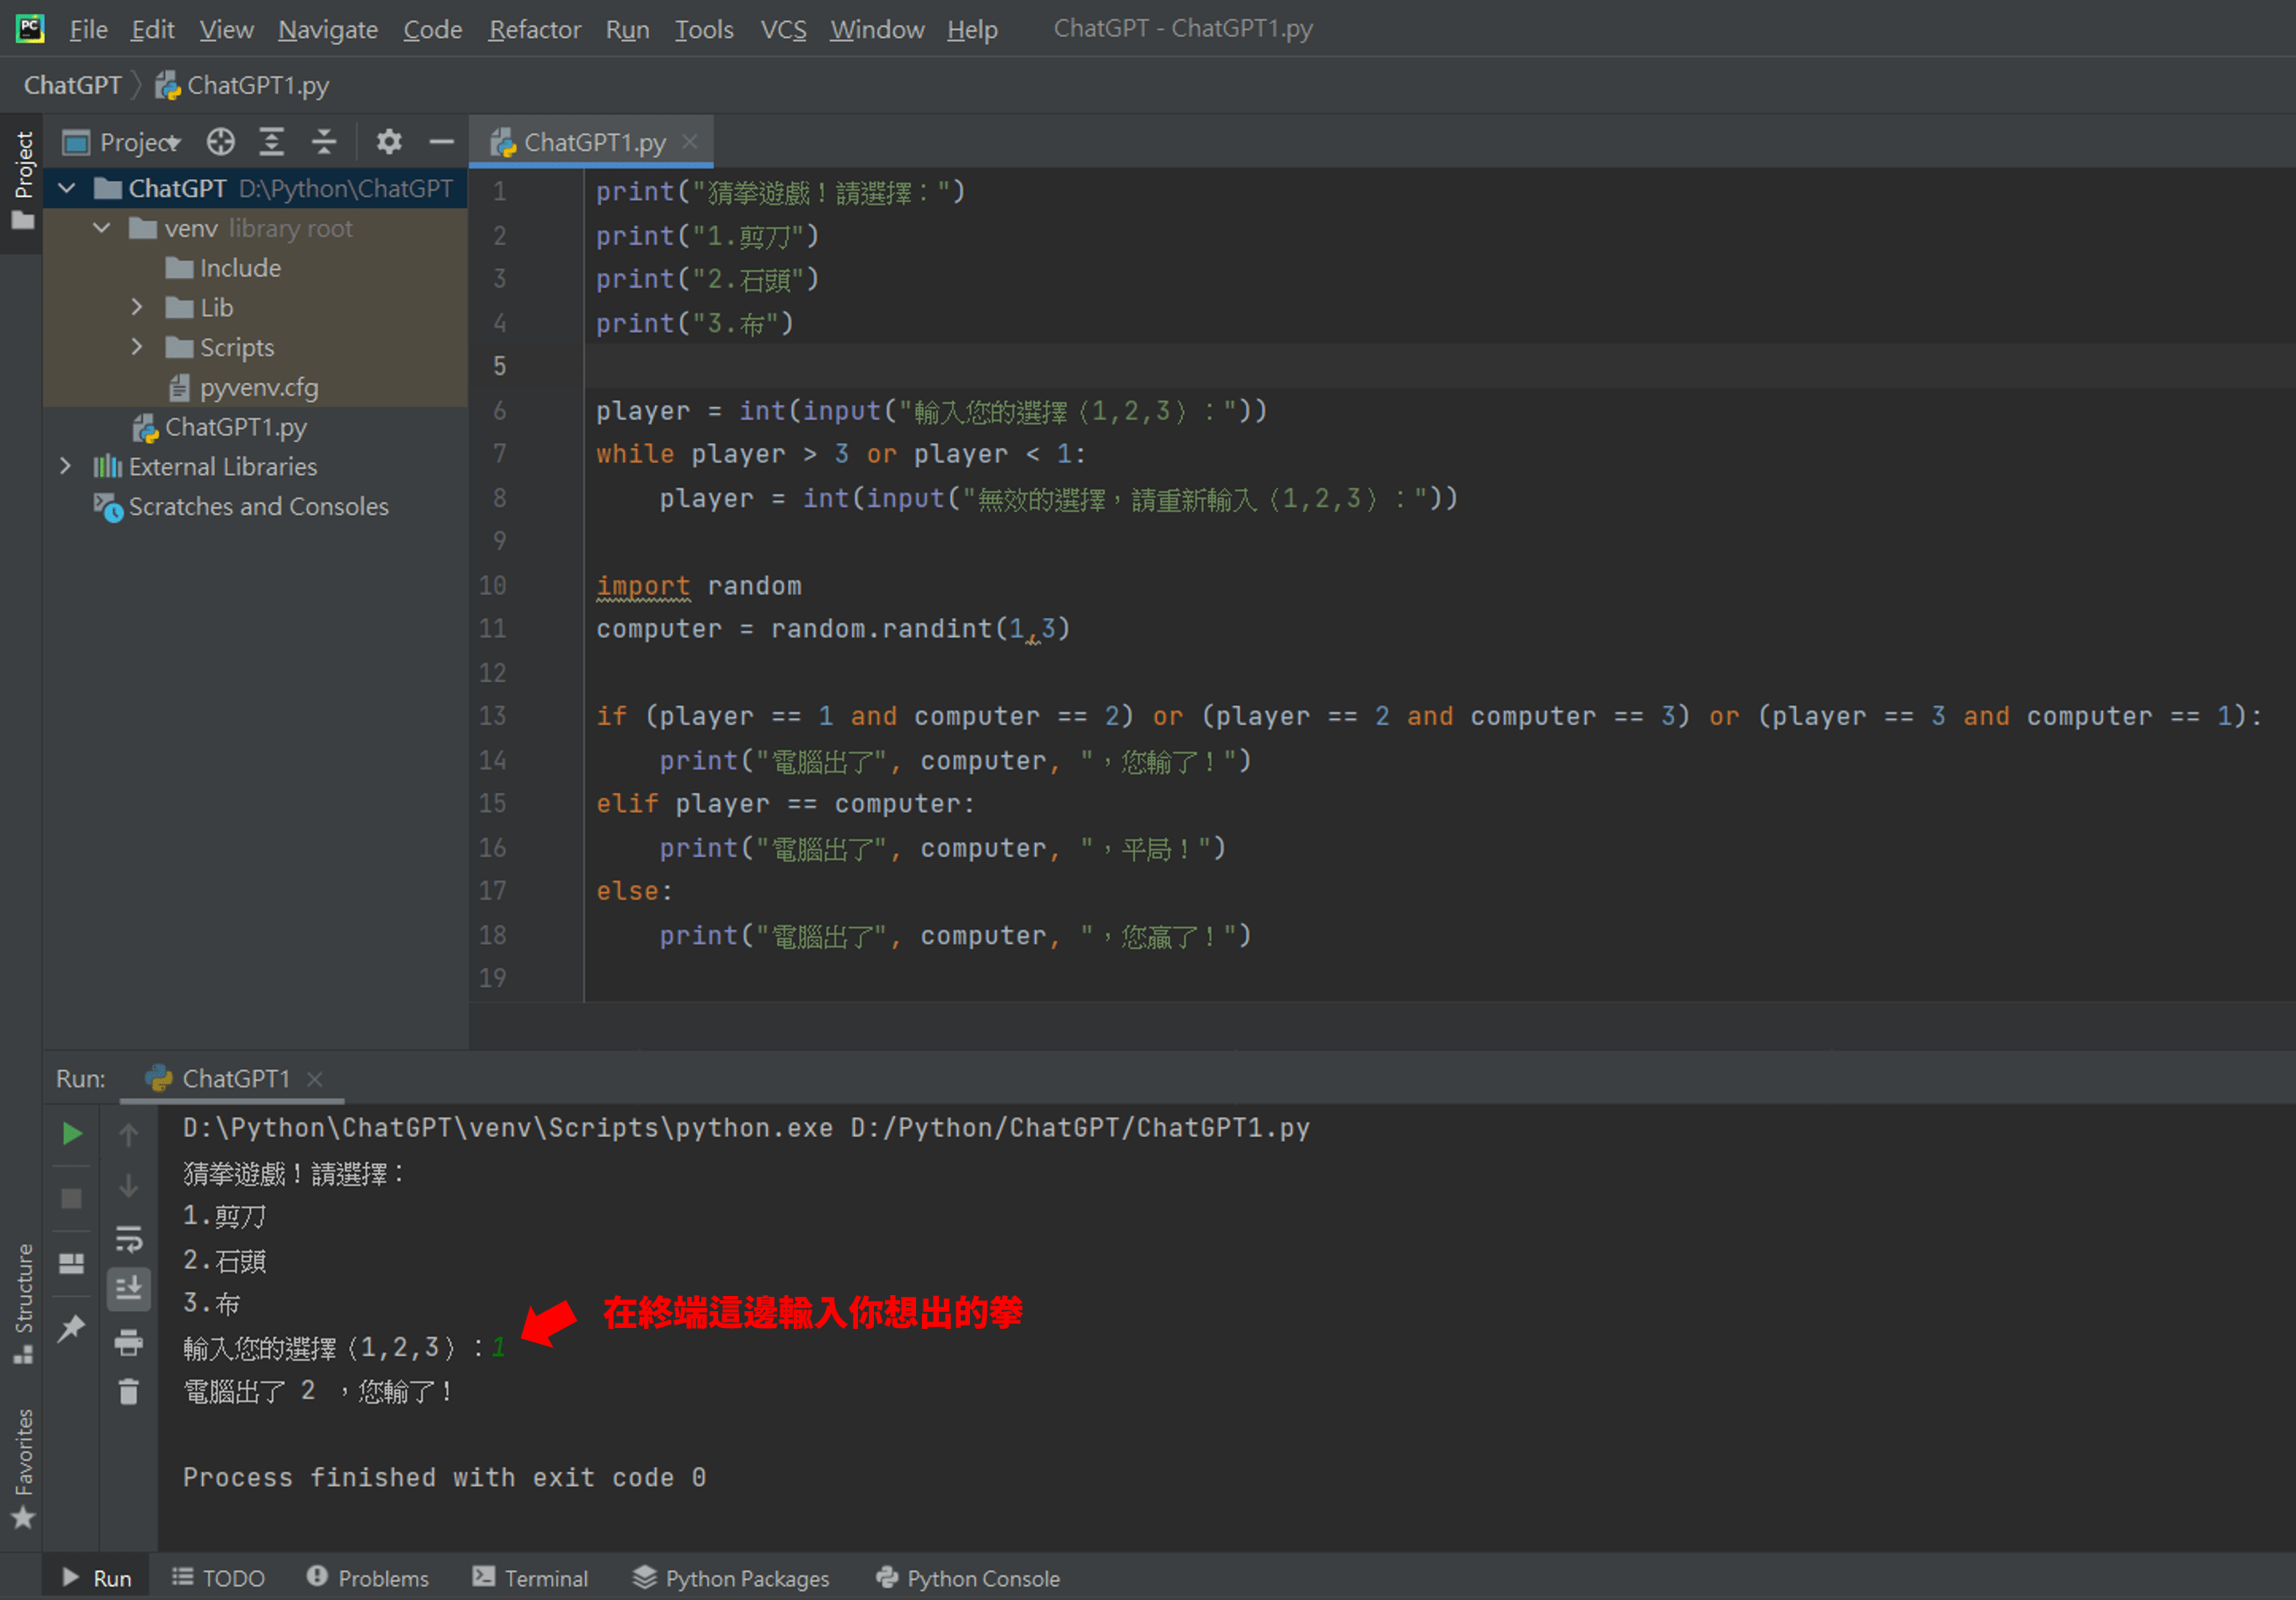Open the Terminal tool window button
The image size is (2296, 1600).
(530, 1578)
